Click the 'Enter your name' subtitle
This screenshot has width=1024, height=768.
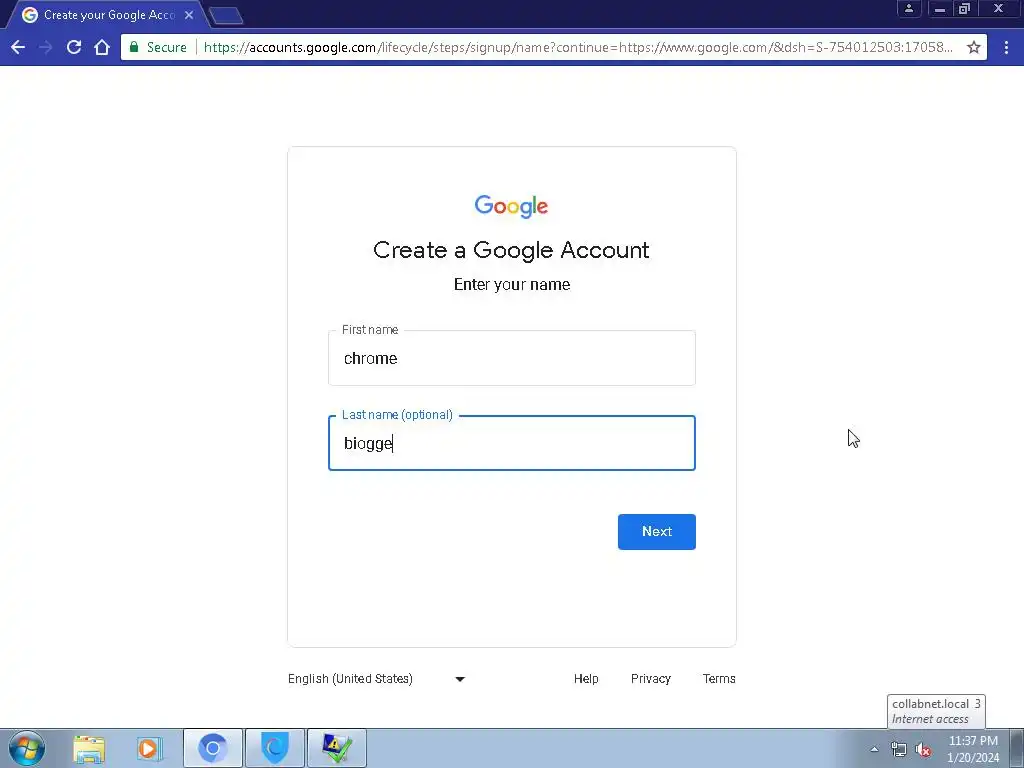point(512,285)
